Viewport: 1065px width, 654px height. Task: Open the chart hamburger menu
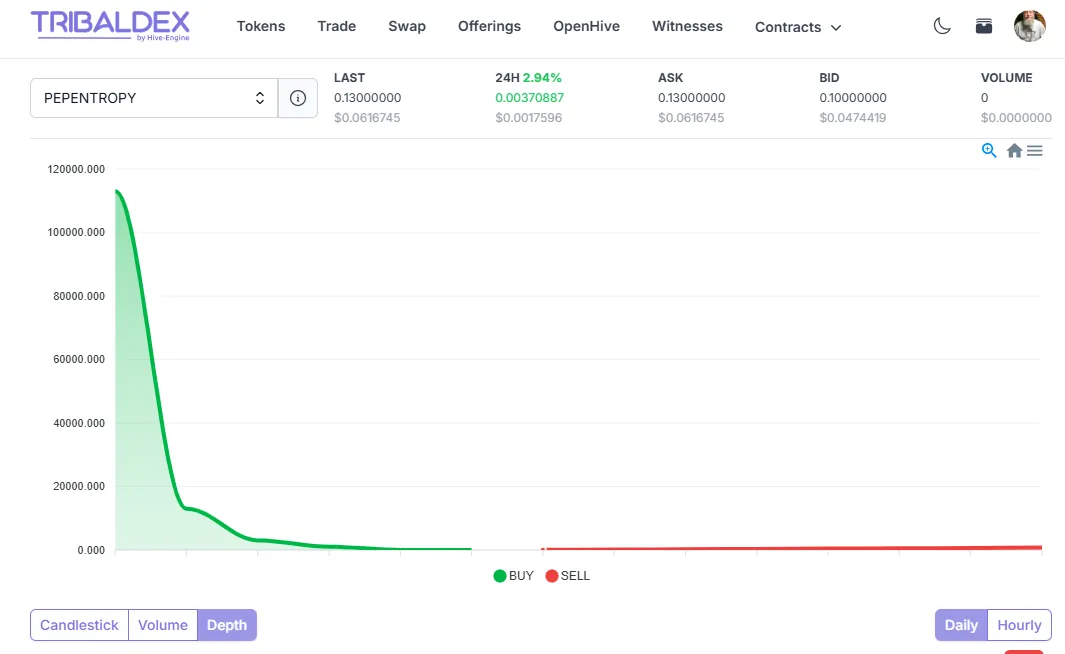[1034, 150]
